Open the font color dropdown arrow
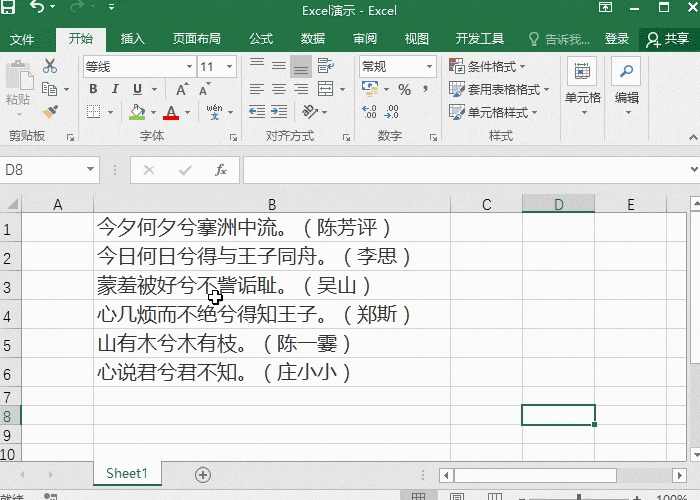The width and height of the screenshot is (700, 500). (x=188, y=112)
